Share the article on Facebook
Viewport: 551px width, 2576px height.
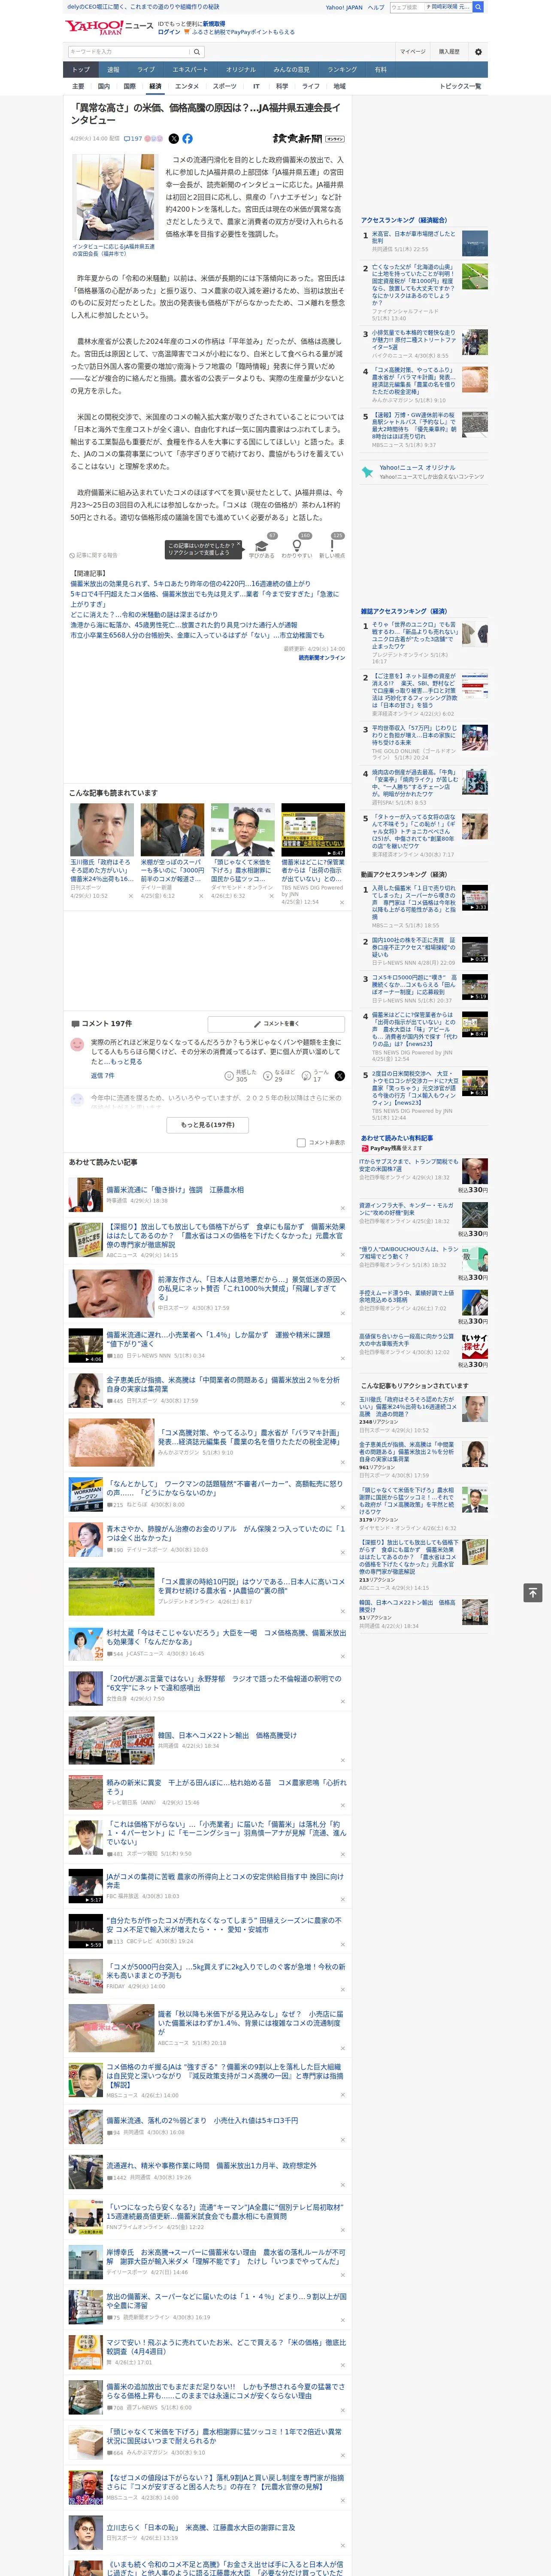(x=187, y=139)
